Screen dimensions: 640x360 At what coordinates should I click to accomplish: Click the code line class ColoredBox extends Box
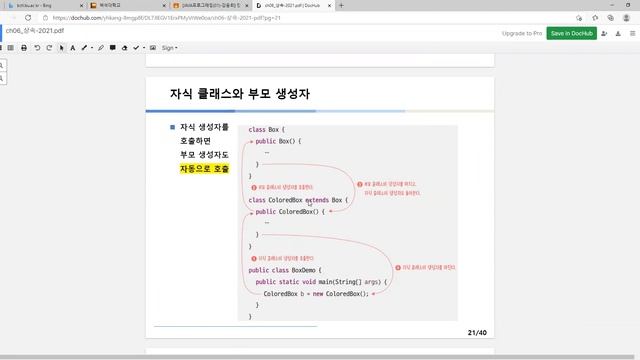click(x=298, y=200)
